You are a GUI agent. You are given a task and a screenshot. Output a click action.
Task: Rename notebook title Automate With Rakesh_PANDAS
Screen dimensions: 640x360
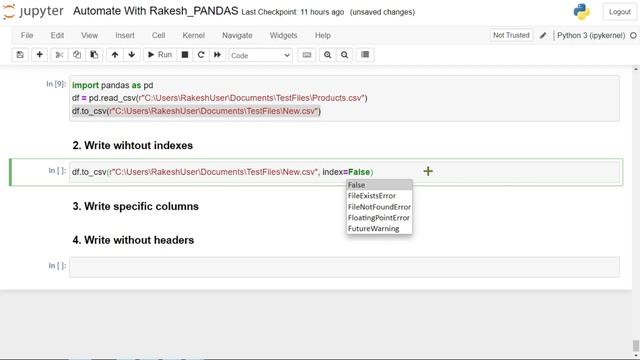(156, 11)
